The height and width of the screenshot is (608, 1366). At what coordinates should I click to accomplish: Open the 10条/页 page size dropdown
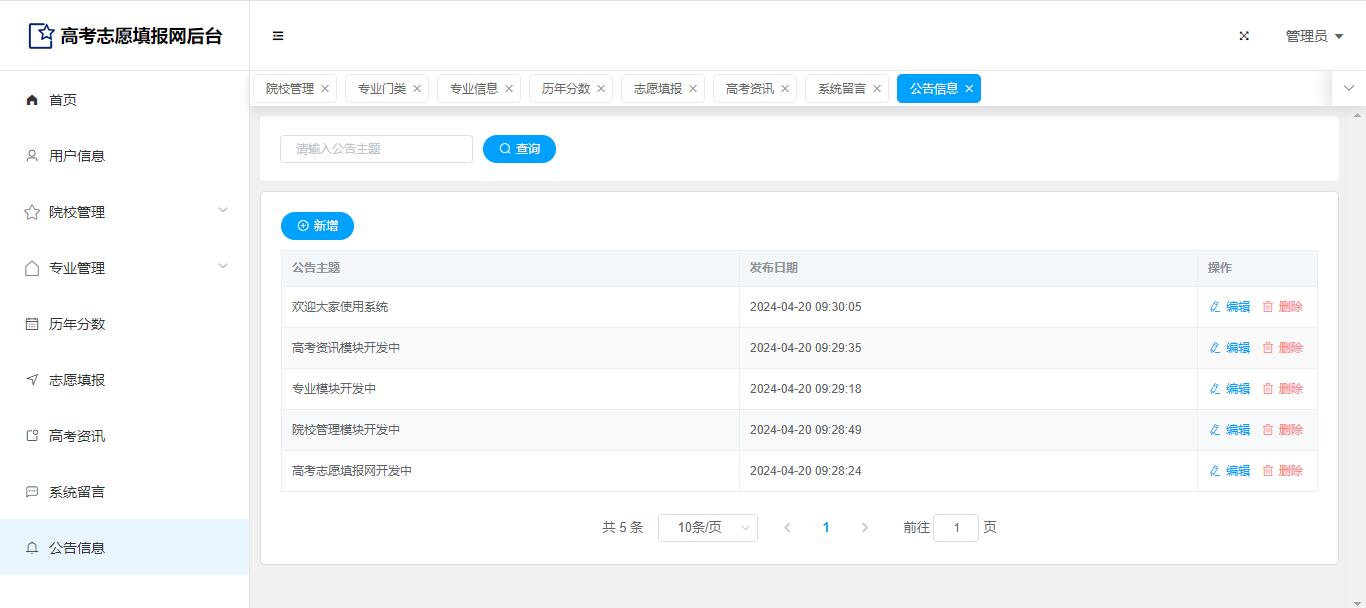tap(707, 528)
